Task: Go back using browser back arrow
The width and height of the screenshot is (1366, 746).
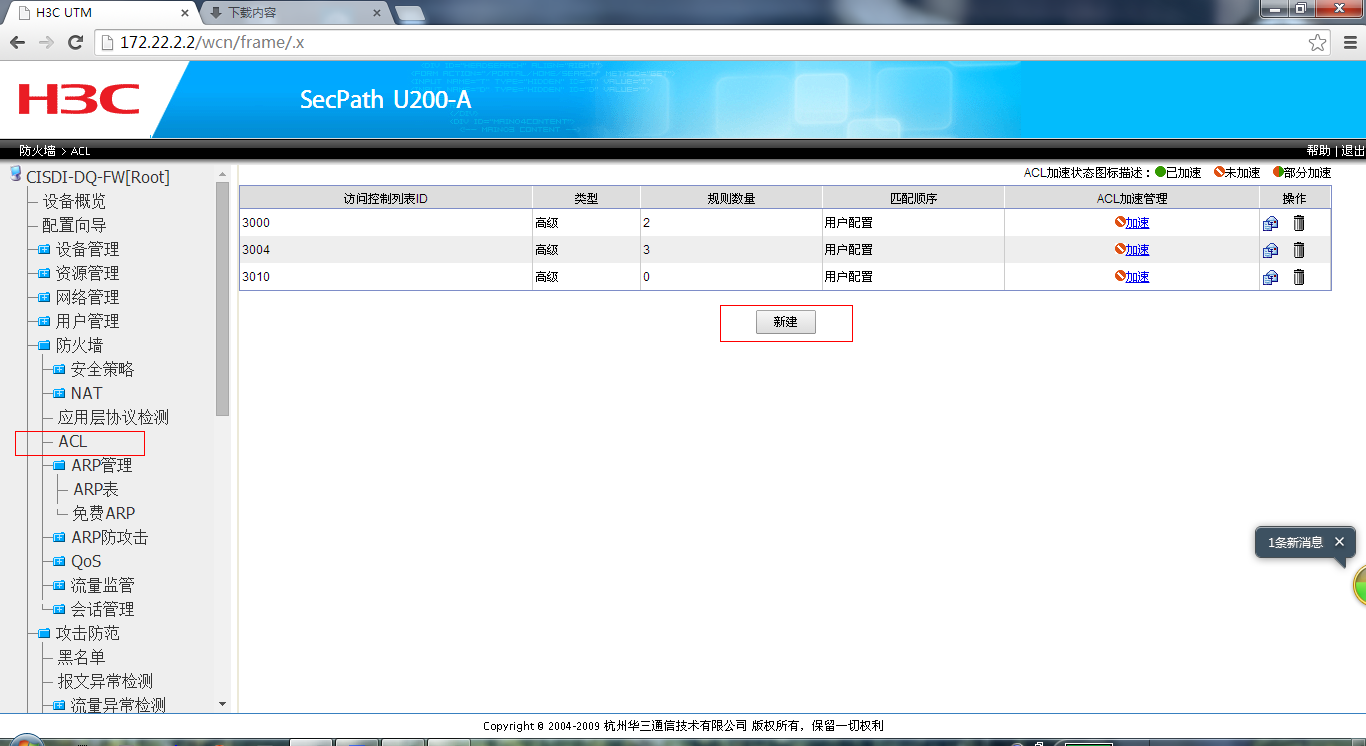Action: click(x=17, y=42)
